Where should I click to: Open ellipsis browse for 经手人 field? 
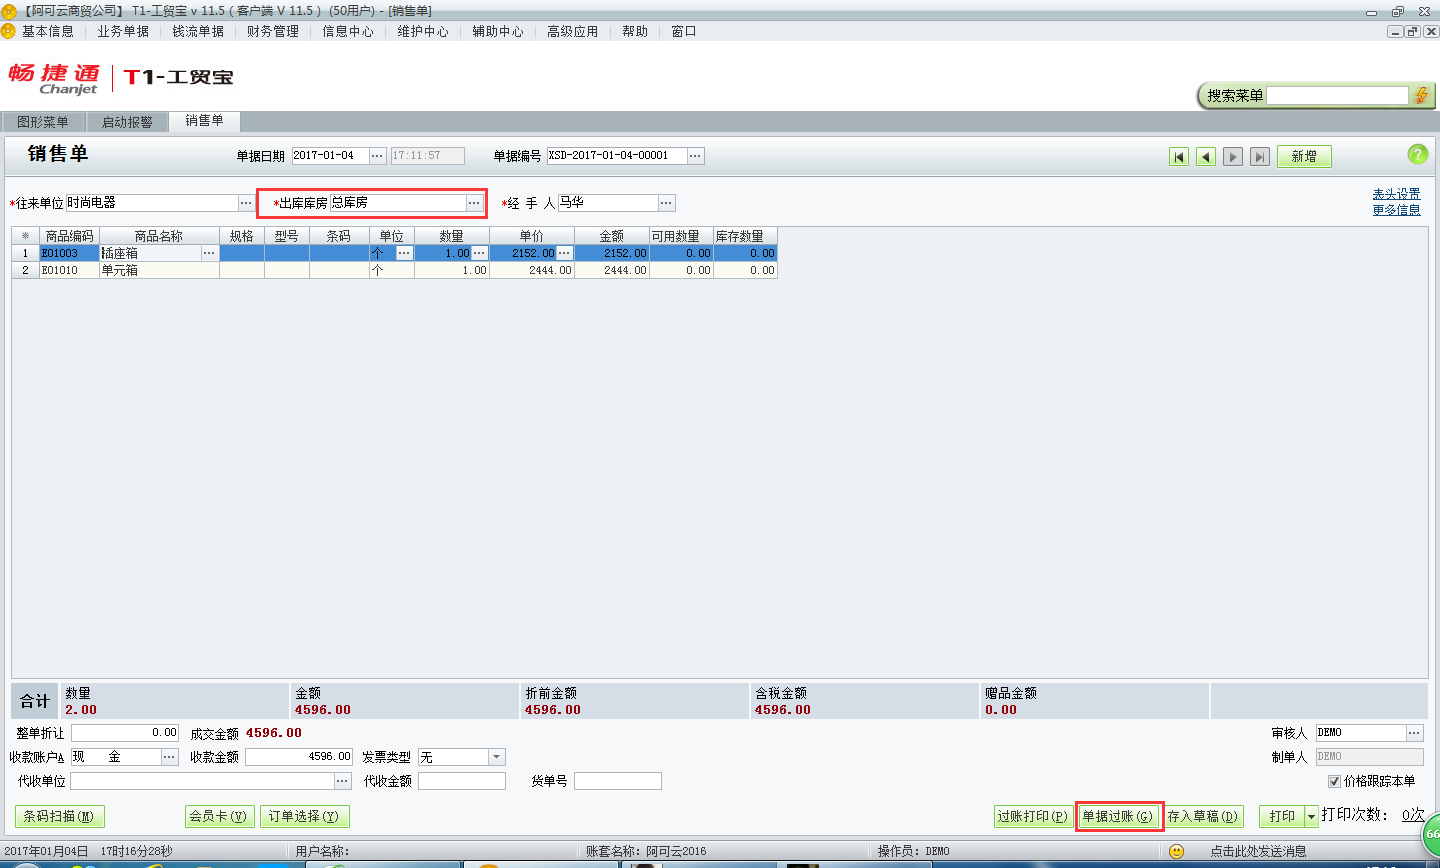coord(666,203)
